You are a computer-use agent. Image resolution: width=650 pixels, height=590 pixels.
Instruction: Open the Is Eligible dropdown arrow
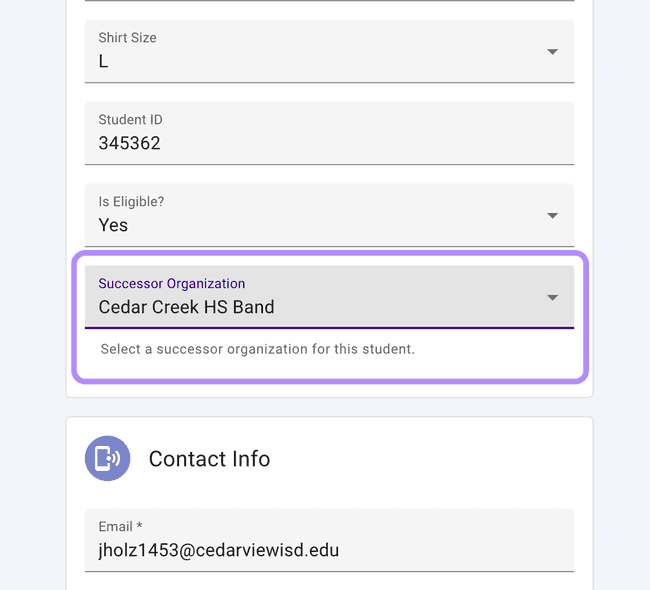click(x=552, y=216)
